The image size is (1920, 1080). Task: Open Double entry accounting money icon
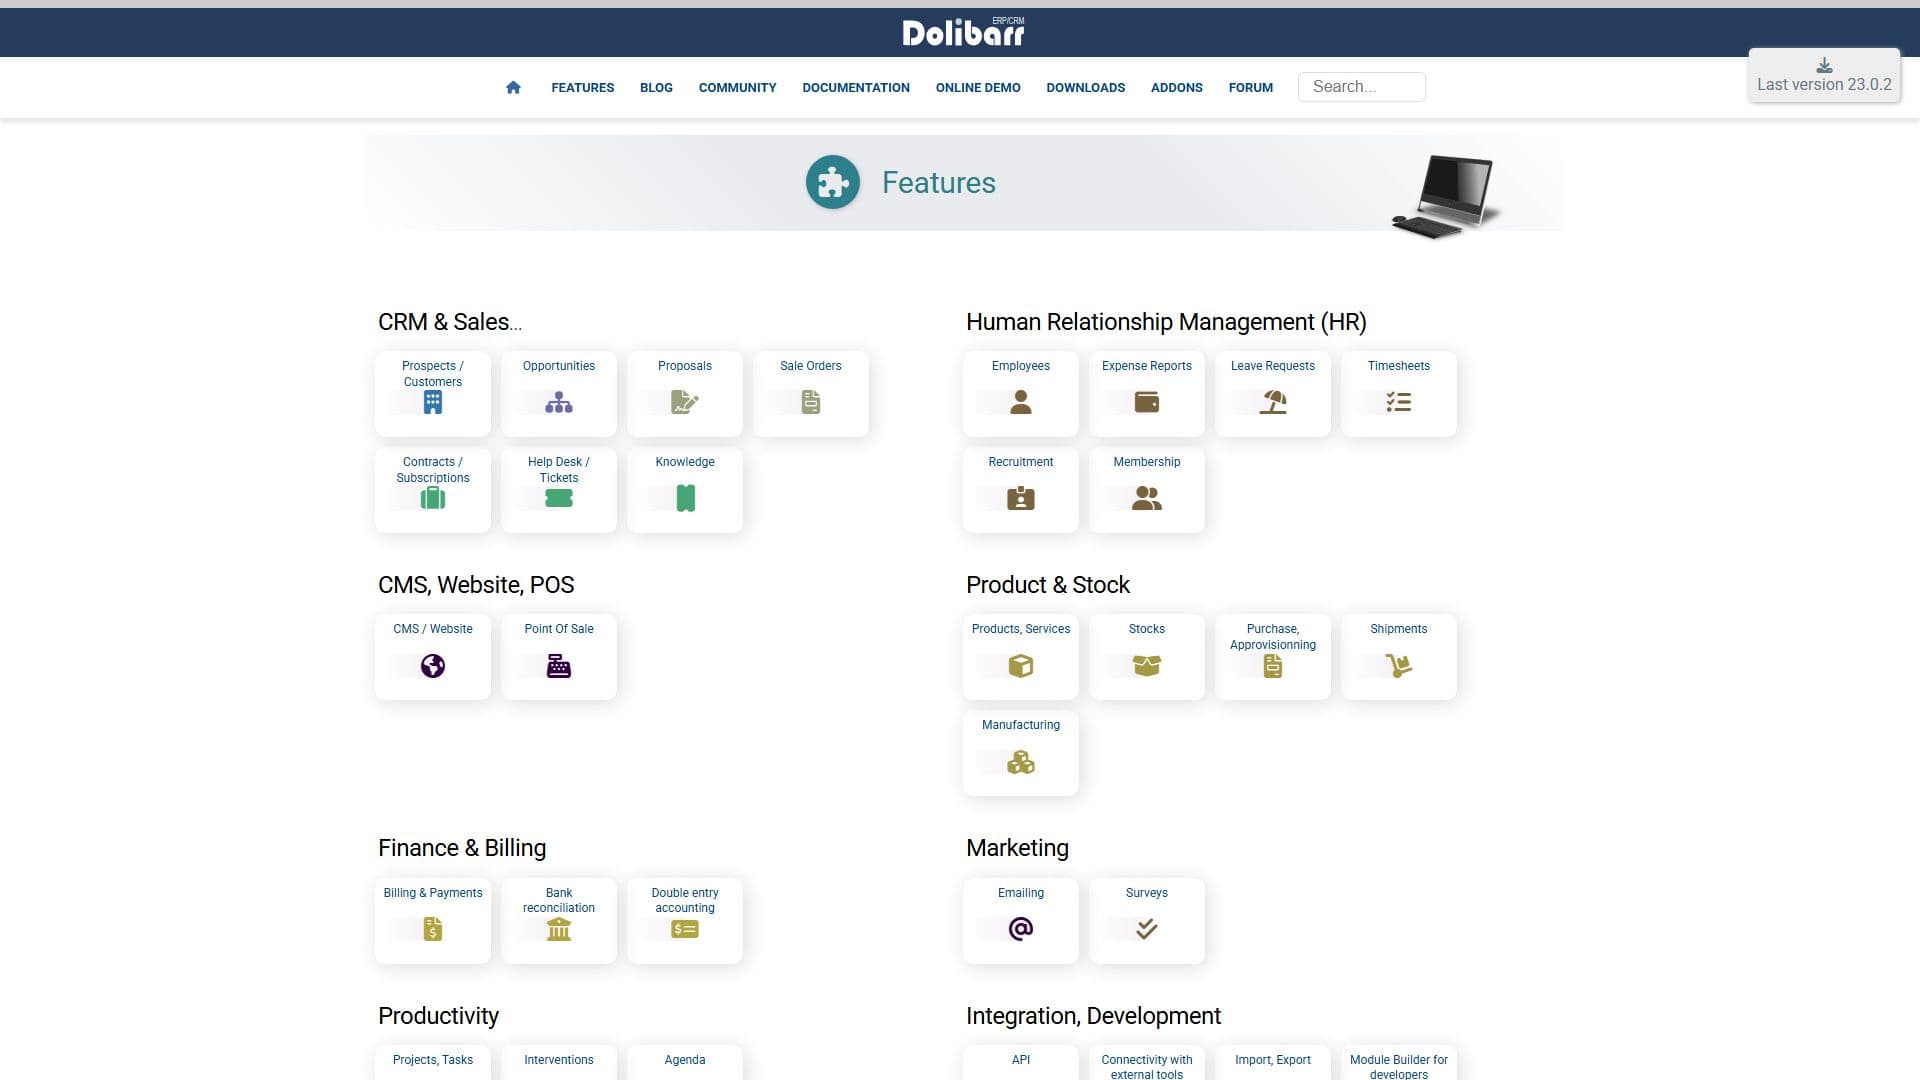(685, 930)
